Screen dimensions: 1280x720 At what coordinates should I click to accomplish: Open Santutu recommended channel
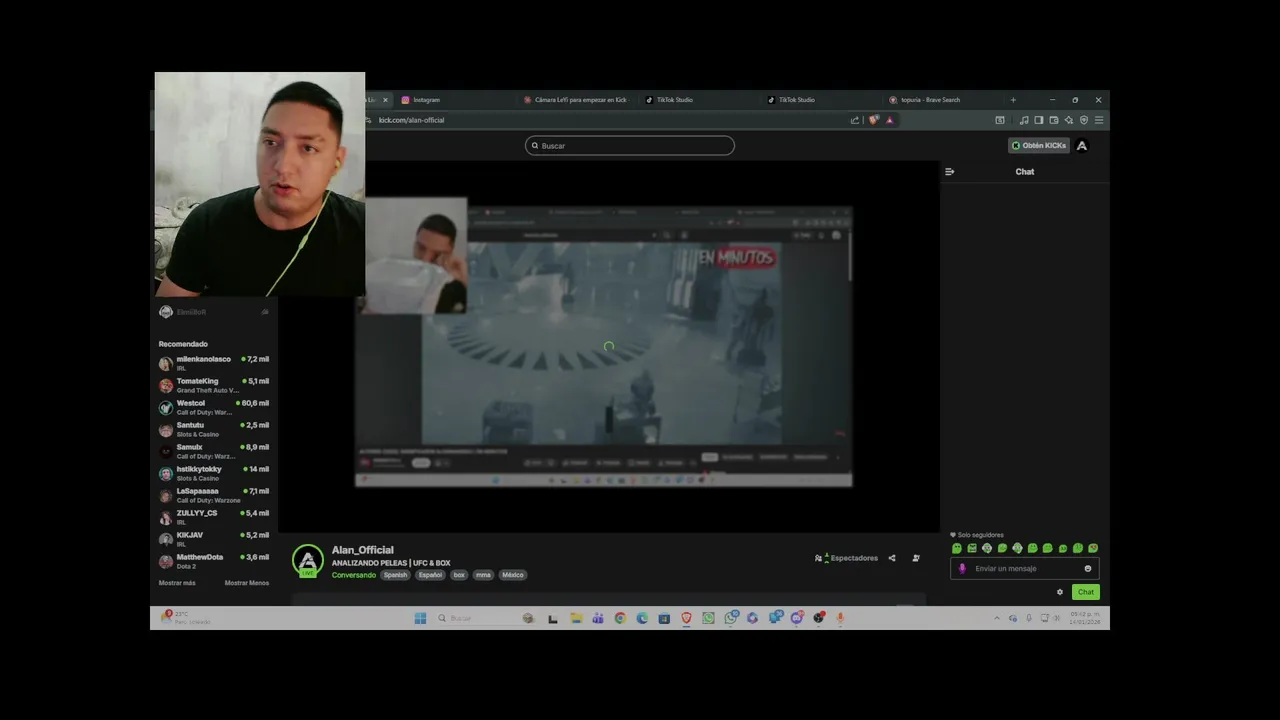tap(214, 429)
